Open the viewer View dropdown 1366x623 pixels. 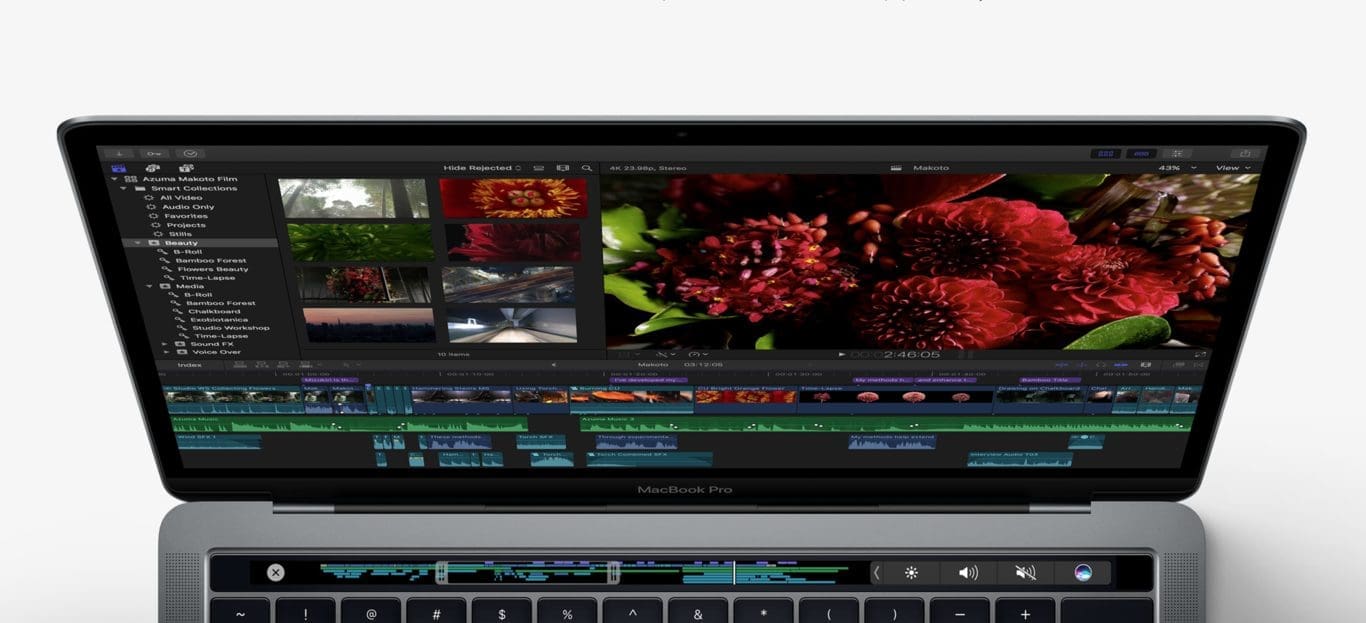coord(1231,168)
